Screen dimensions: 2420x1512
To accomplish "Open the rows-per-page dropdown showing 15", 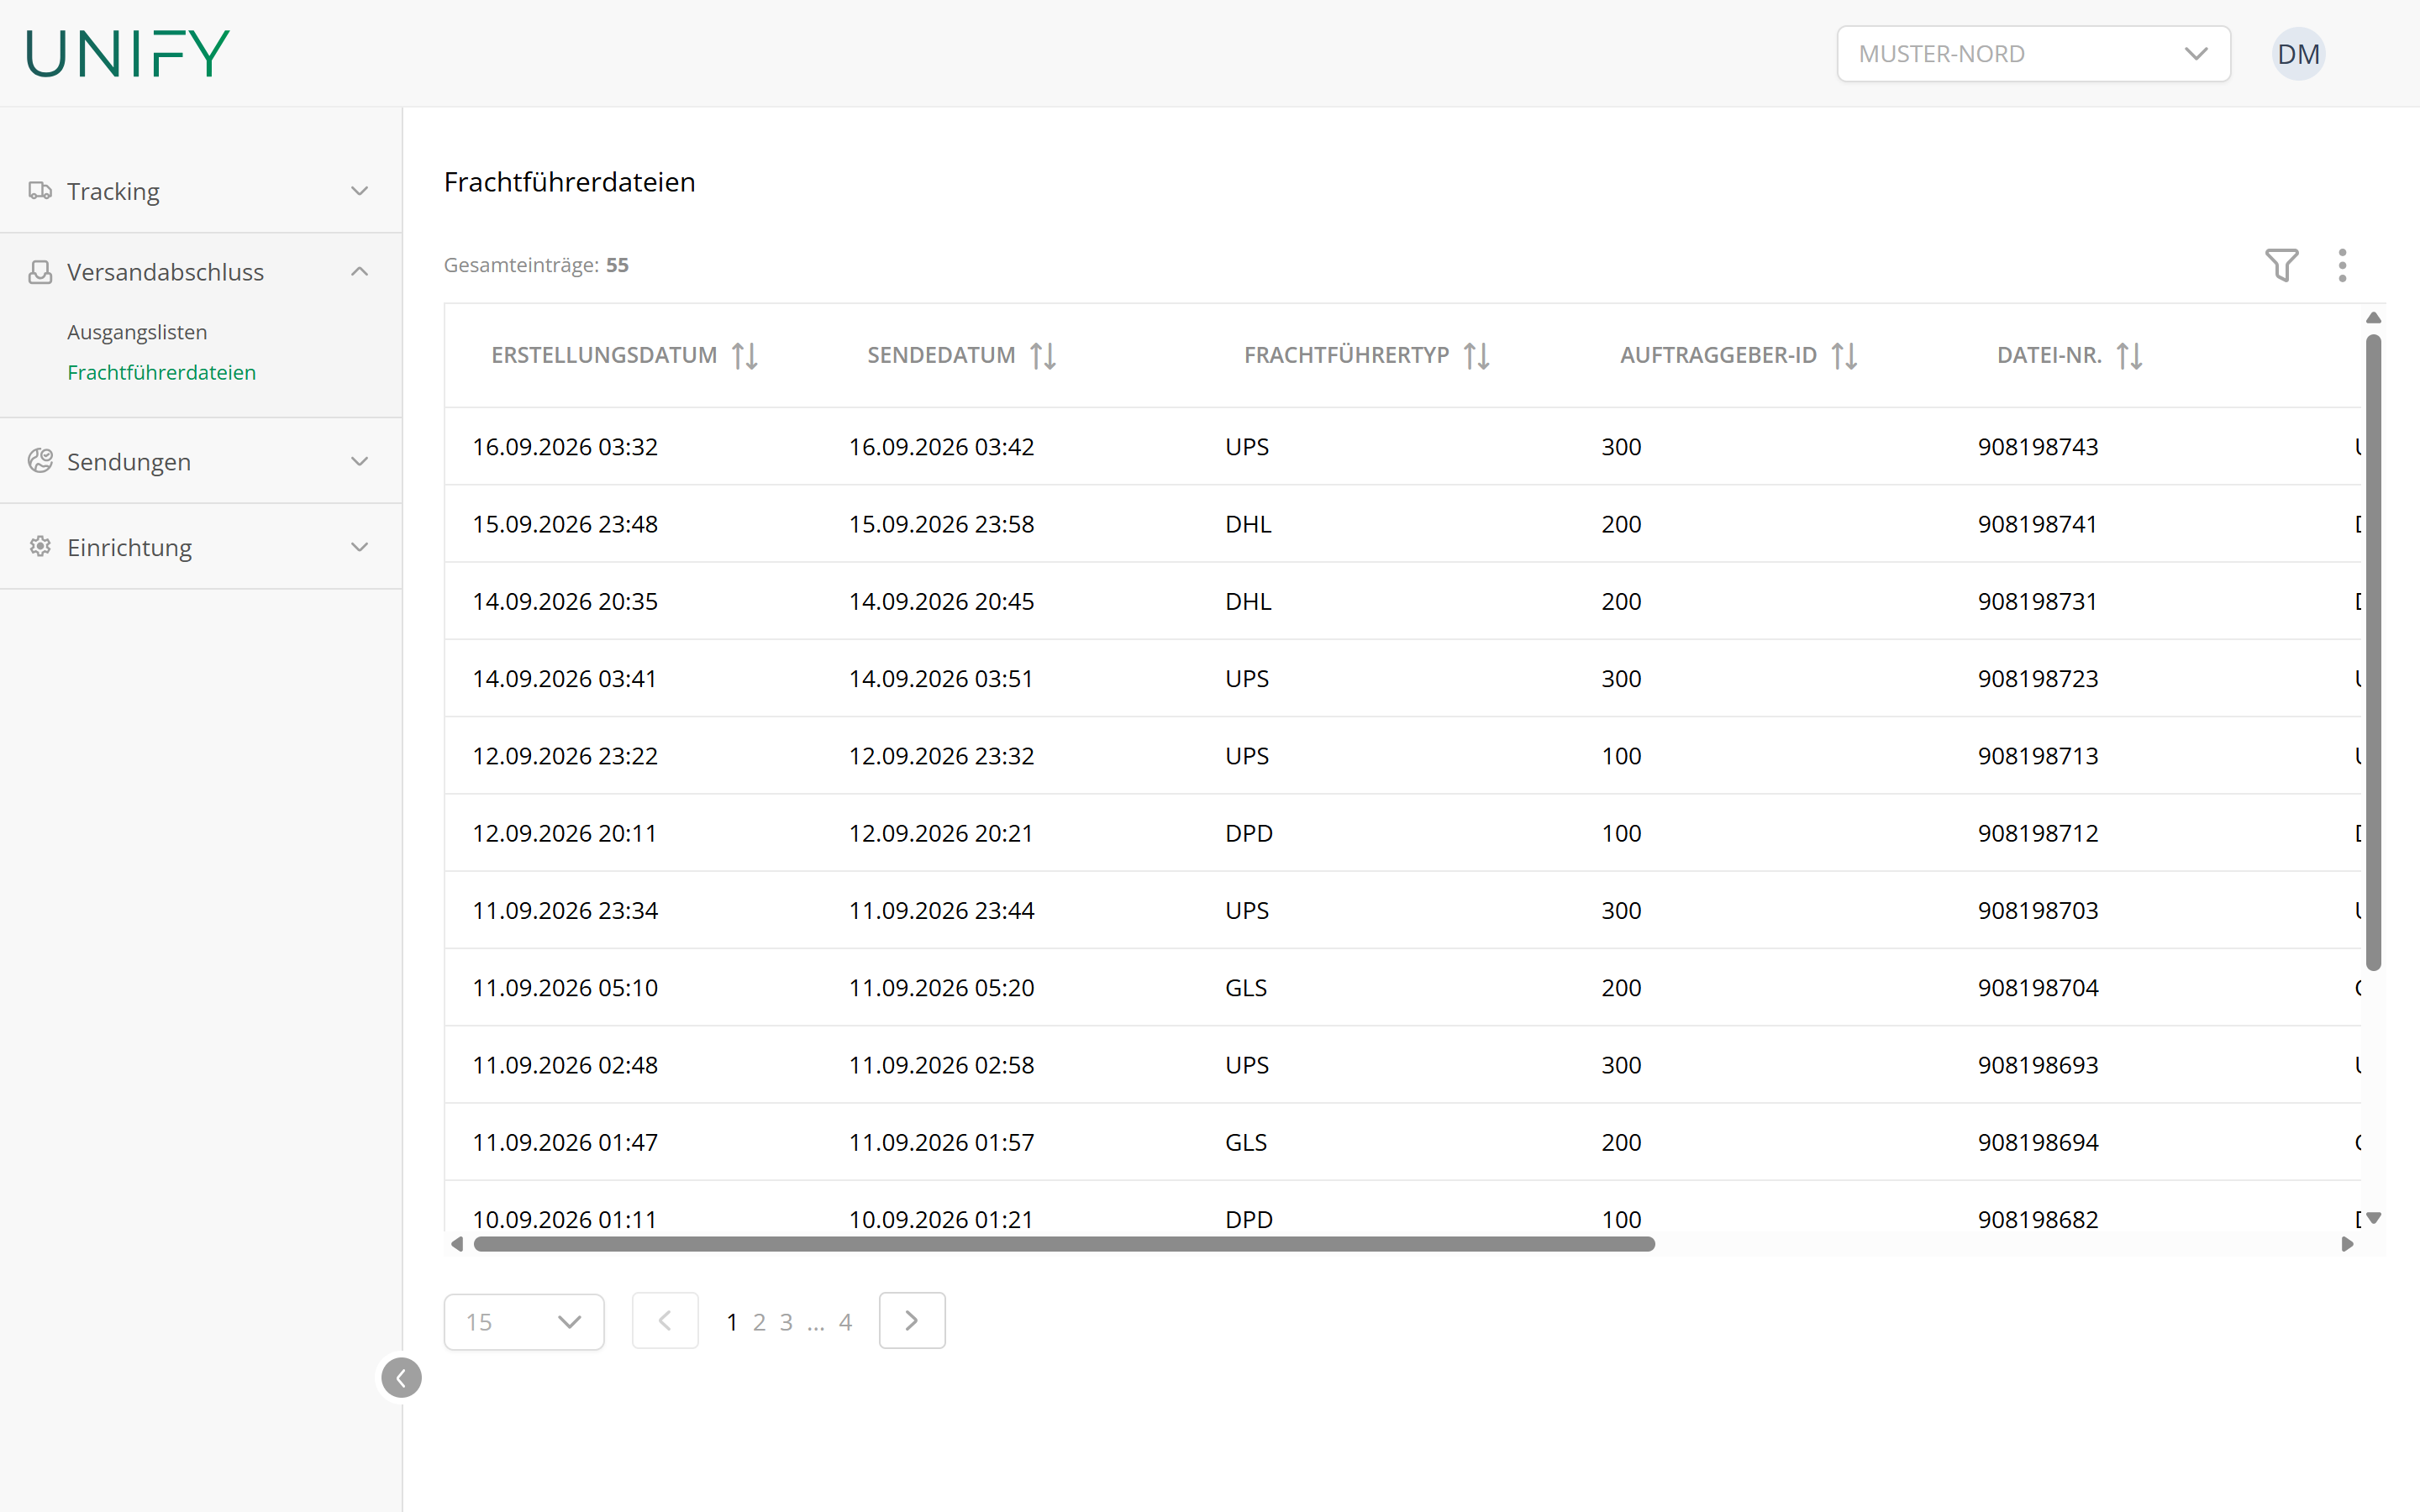I will (524, 1322).
